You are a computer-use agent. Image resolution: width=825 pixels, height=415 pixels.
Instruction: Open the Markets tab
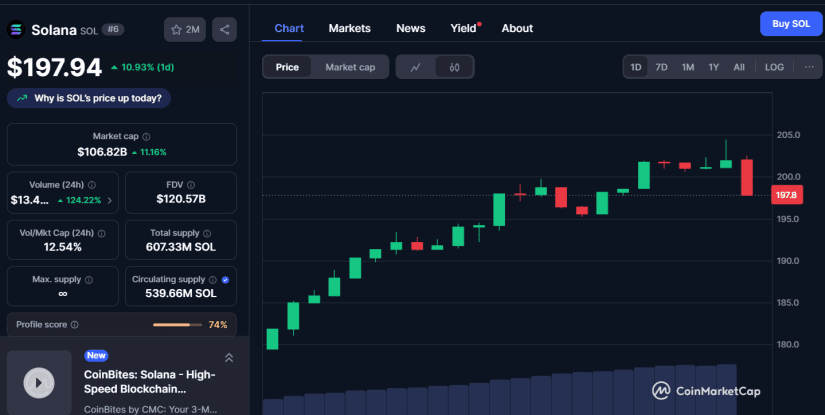point(349,28)
